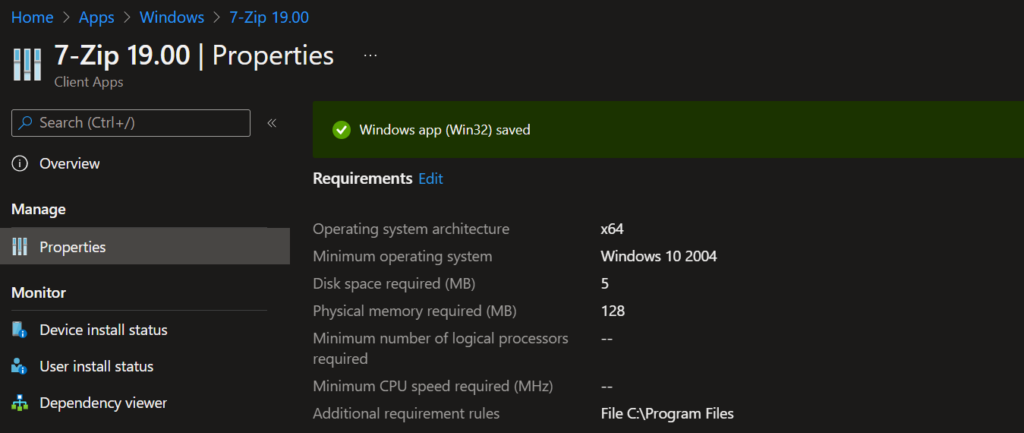This screenshot has width=1024, height=433.
Task: Click the Dependency viewer tree icon
Action: pyautogui.click(x=20, y=403)
